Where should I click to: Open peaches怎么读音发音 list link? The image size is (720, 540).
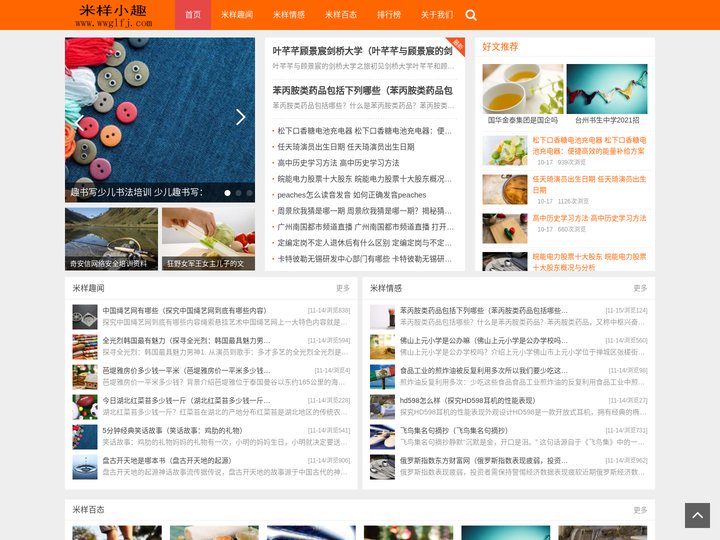click(x=352, y=195)
